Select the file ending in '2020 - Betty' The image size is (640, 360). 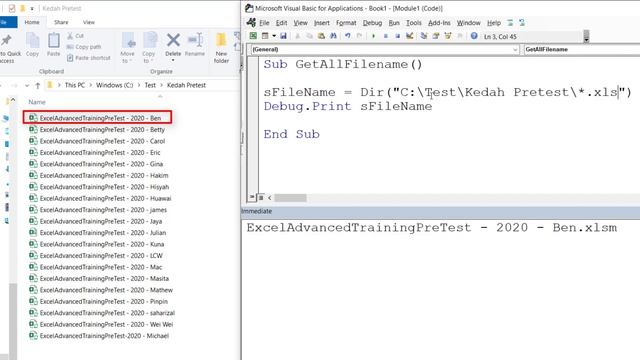coord(97,129)
